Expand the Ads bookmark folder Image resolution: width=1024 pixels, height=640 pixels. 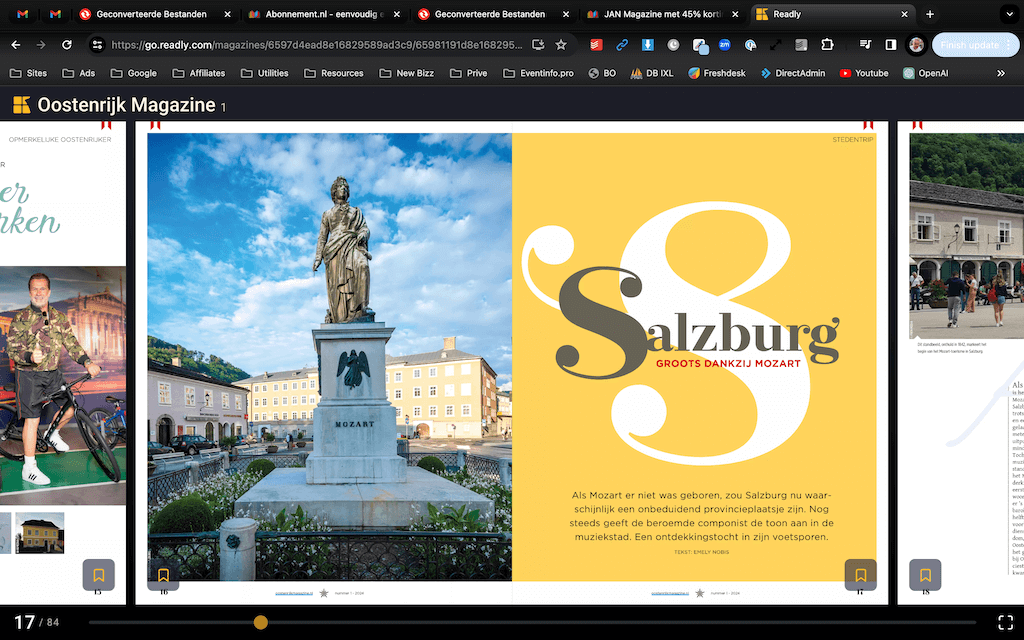[x=78, y=73]
